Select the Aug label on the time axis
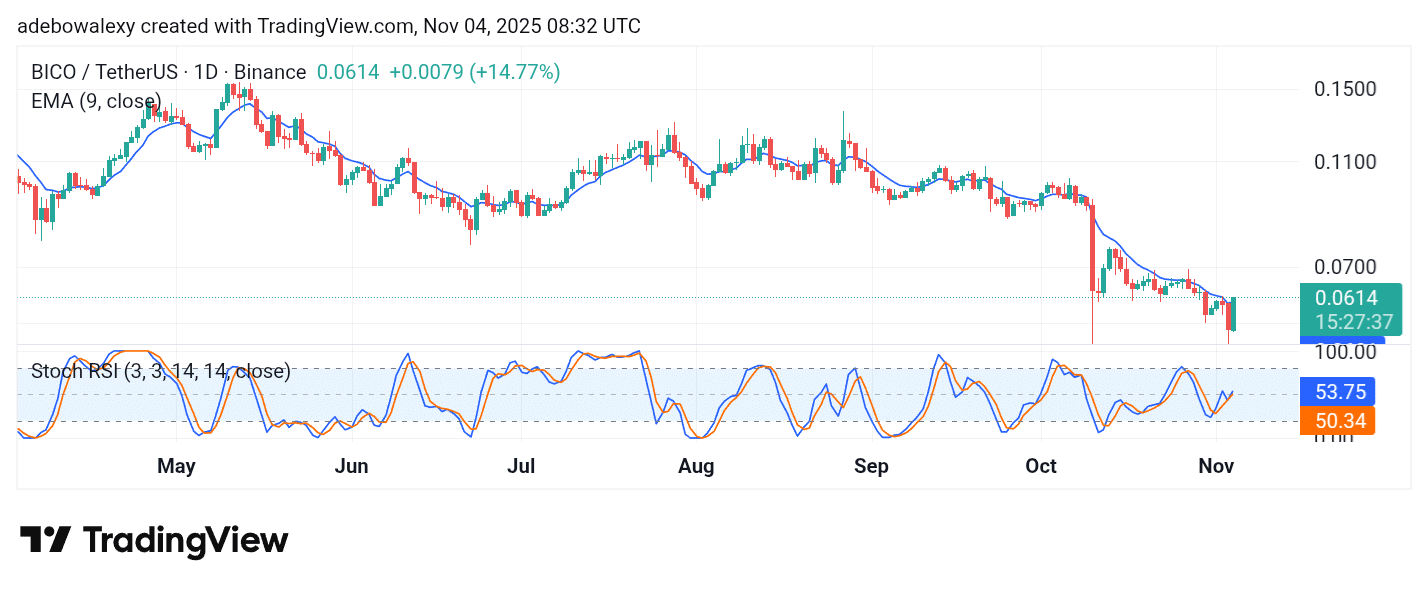 click(x=695, y=466)
